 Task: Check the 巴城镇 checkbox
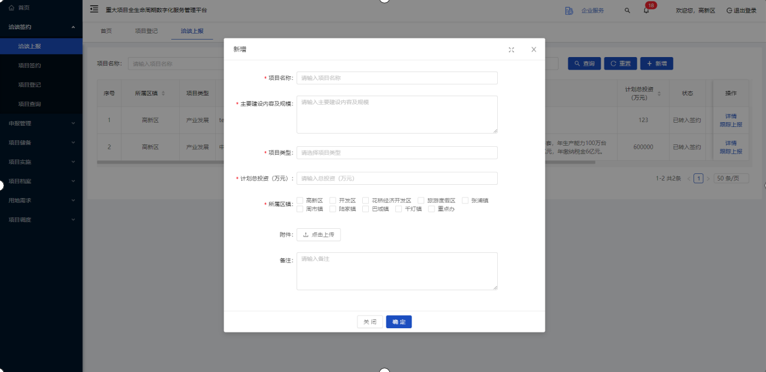(x=365, y=209)
